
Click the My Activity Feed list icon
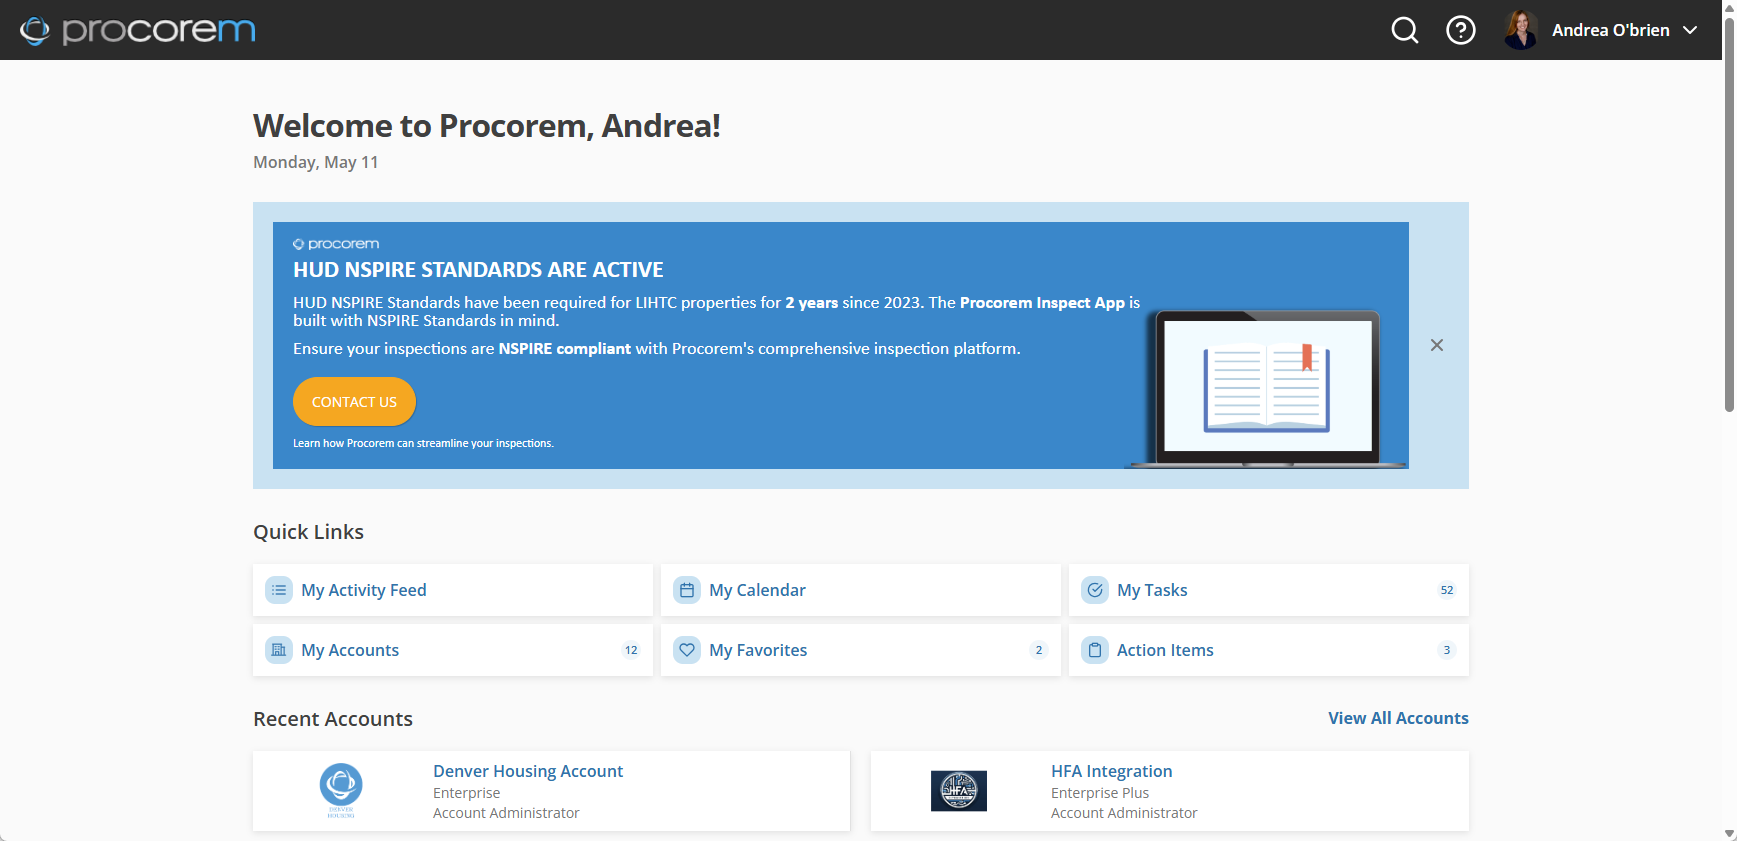pos(279,590)
